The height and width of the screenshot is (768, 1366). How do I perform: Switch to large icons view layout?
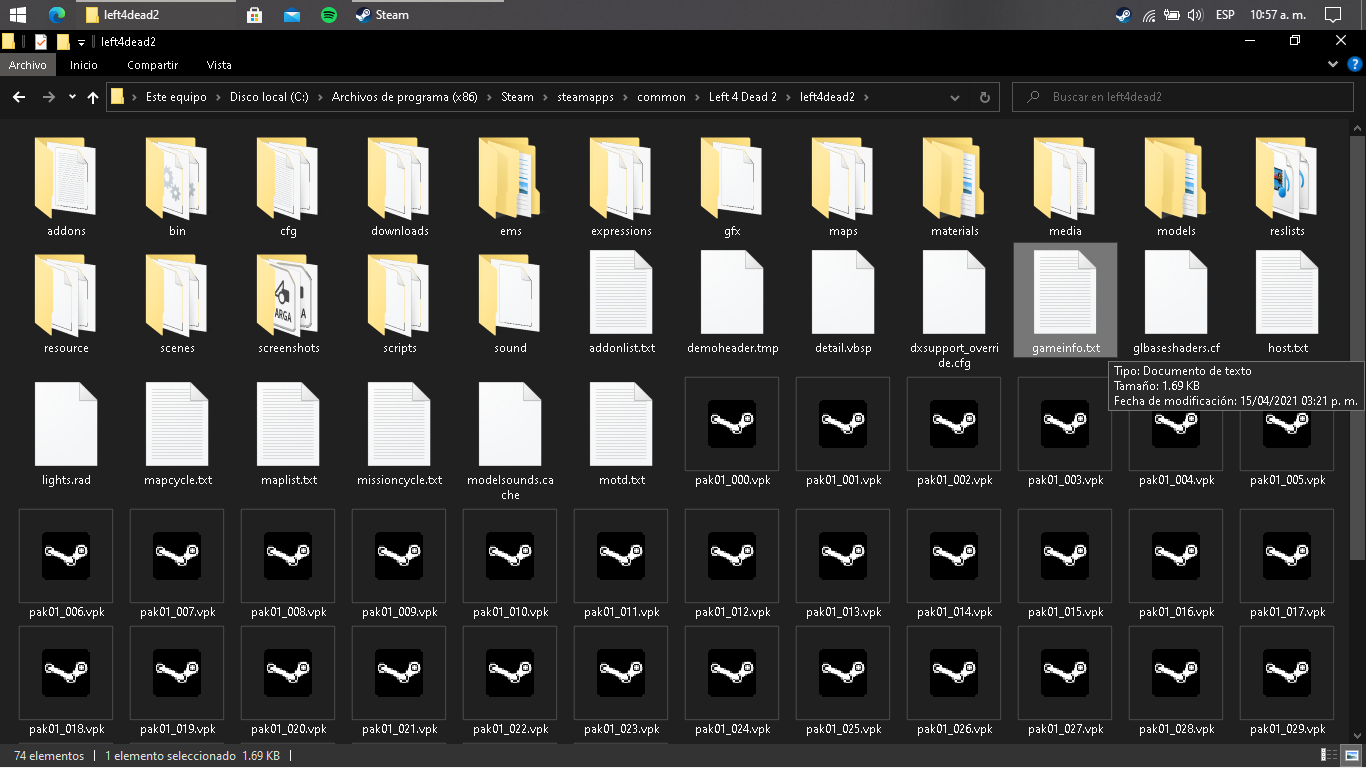click(x=1352, y=756)
